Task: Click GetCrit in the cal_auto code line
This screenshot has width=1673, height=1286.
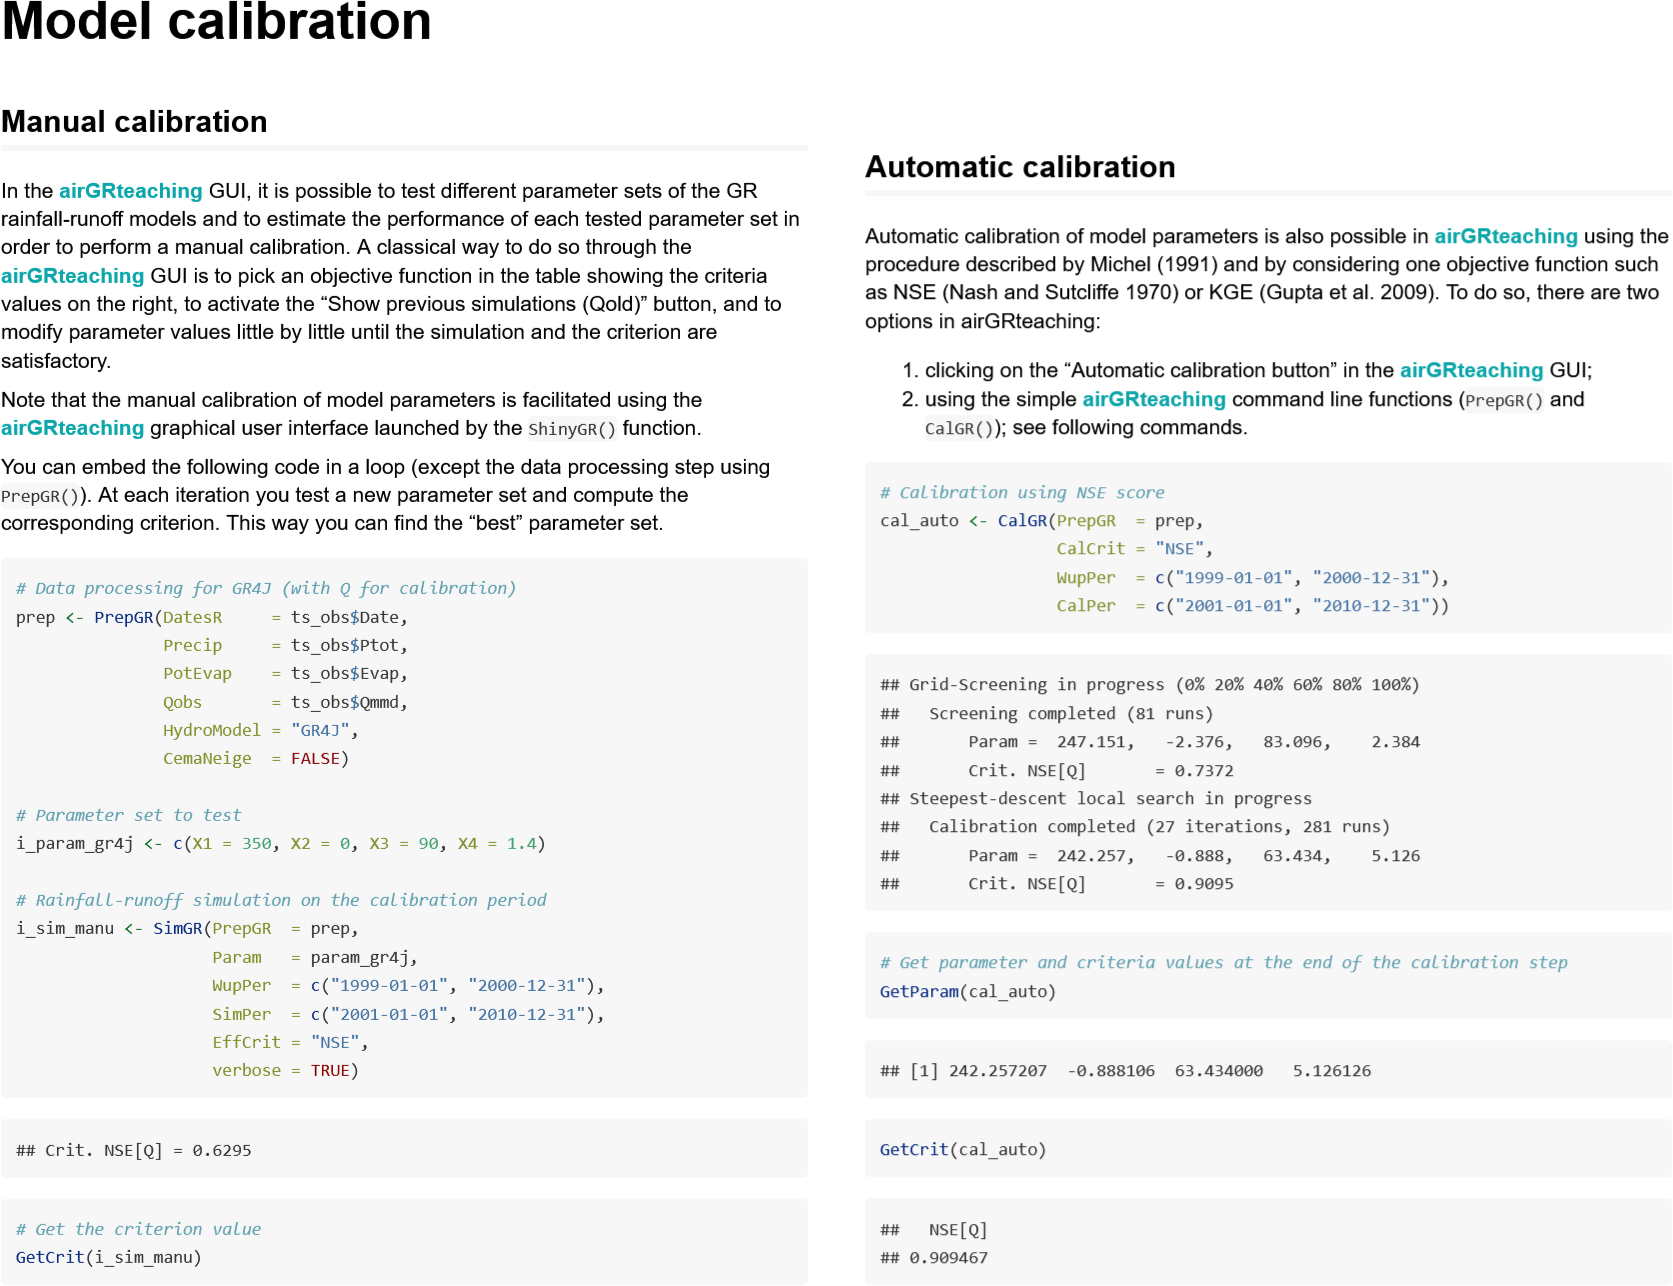Action: click(x=913, y=1149)
